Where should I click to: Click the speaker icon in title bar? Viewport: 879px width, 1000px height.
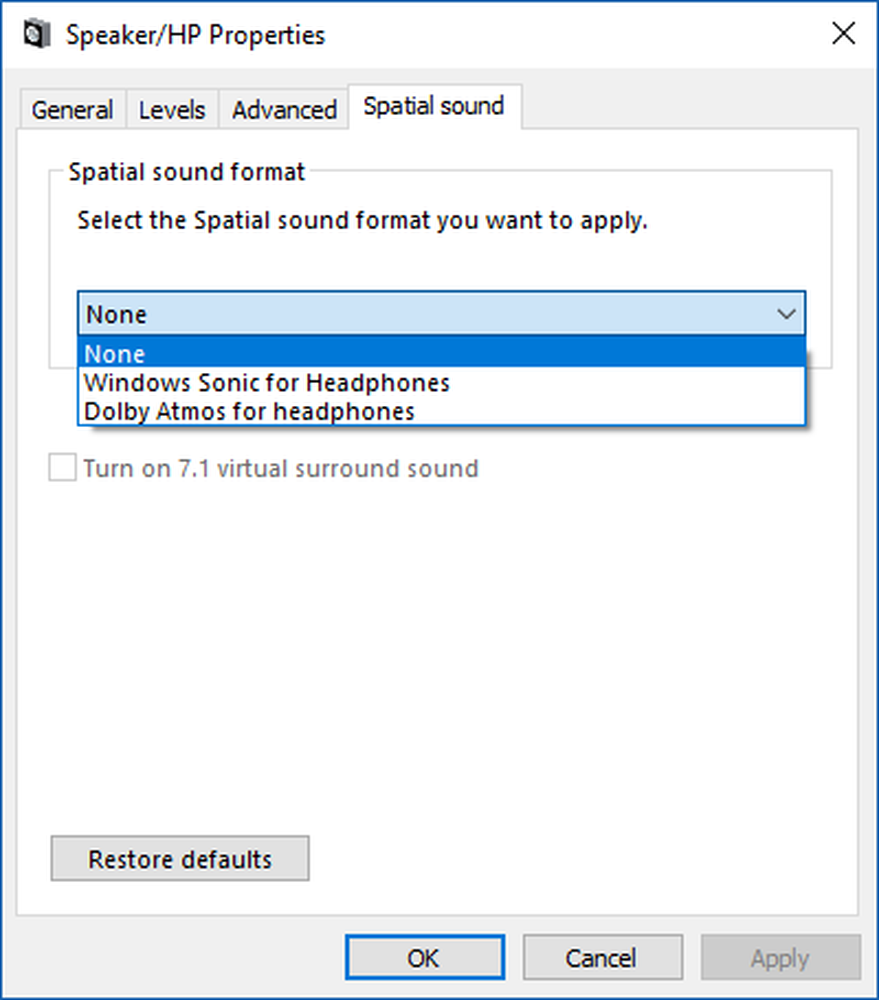coord(36,33)
